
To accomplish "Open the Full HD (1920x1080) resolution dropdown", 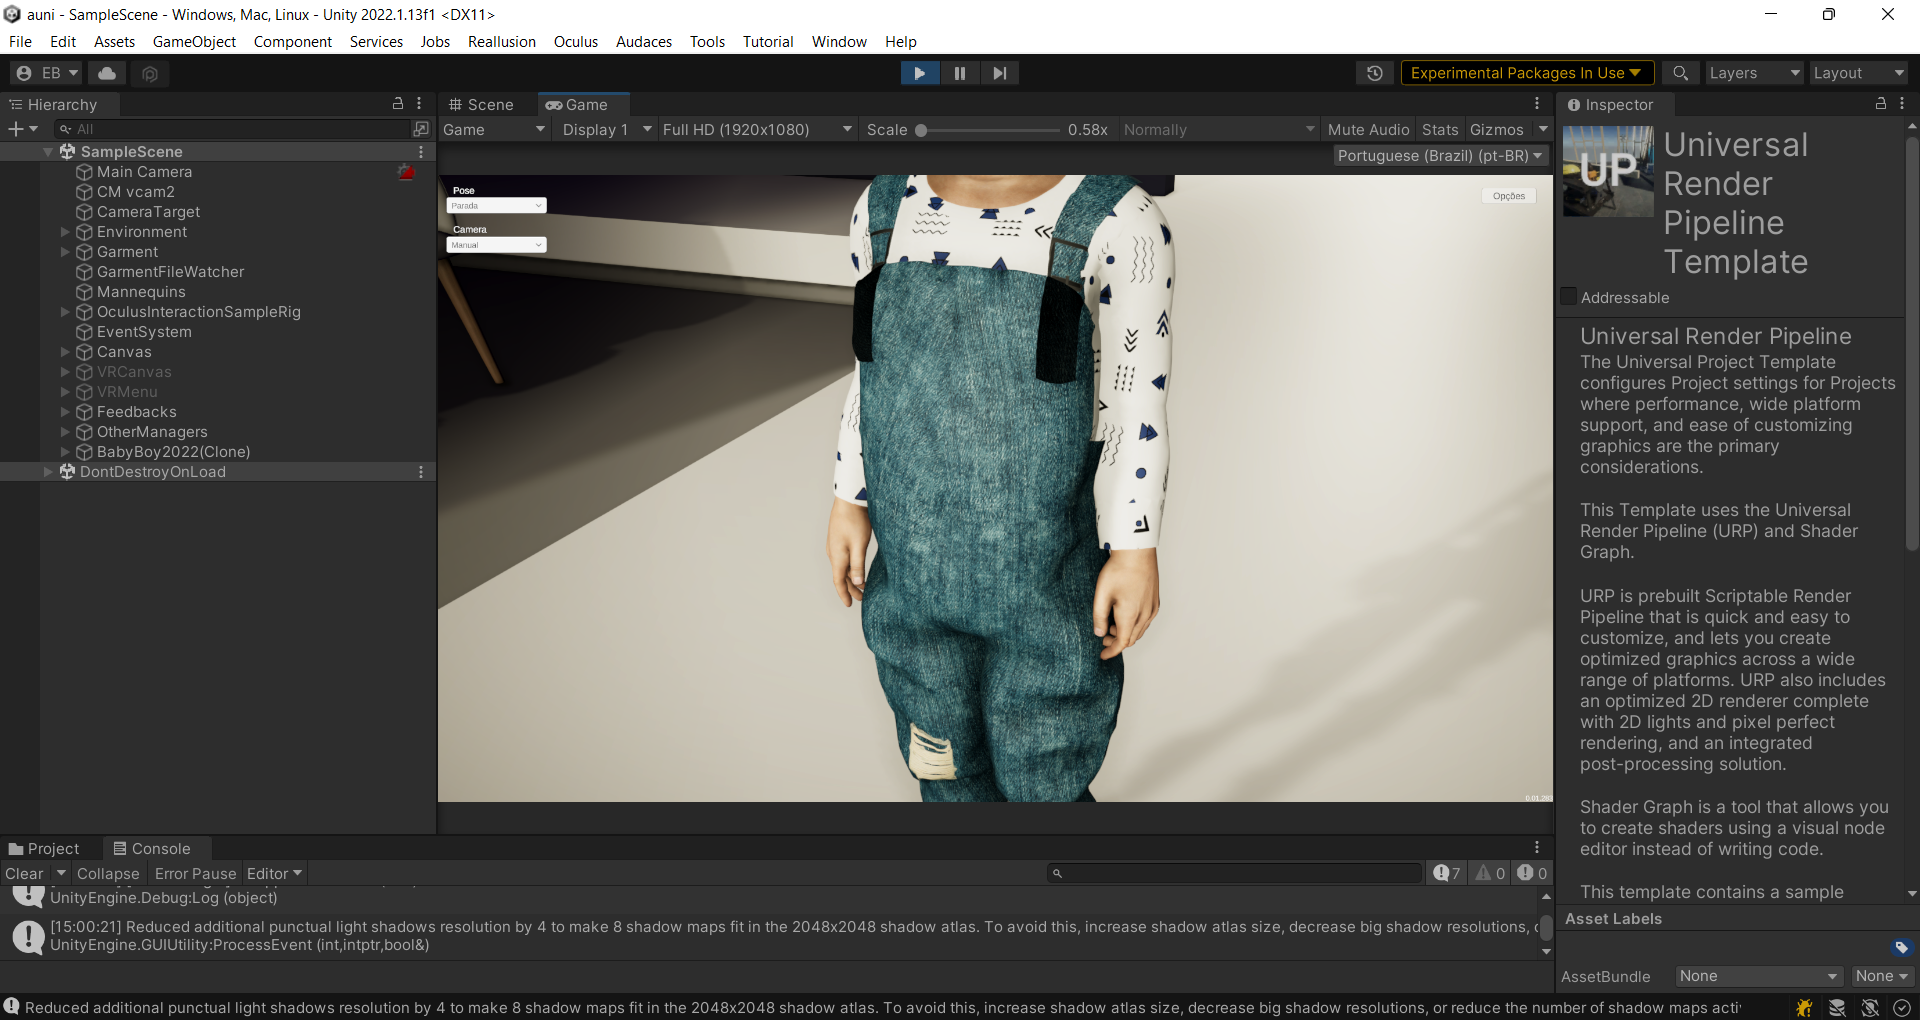I will point(757,130).
